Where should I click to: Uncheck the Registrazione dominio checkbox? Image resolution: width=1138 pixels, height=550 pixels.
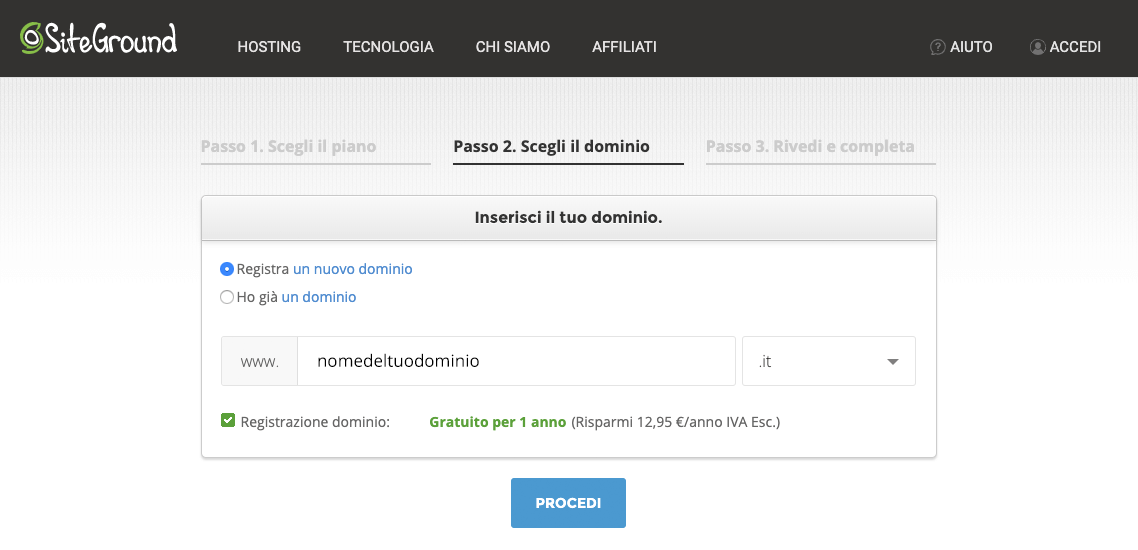coord(228,420)
